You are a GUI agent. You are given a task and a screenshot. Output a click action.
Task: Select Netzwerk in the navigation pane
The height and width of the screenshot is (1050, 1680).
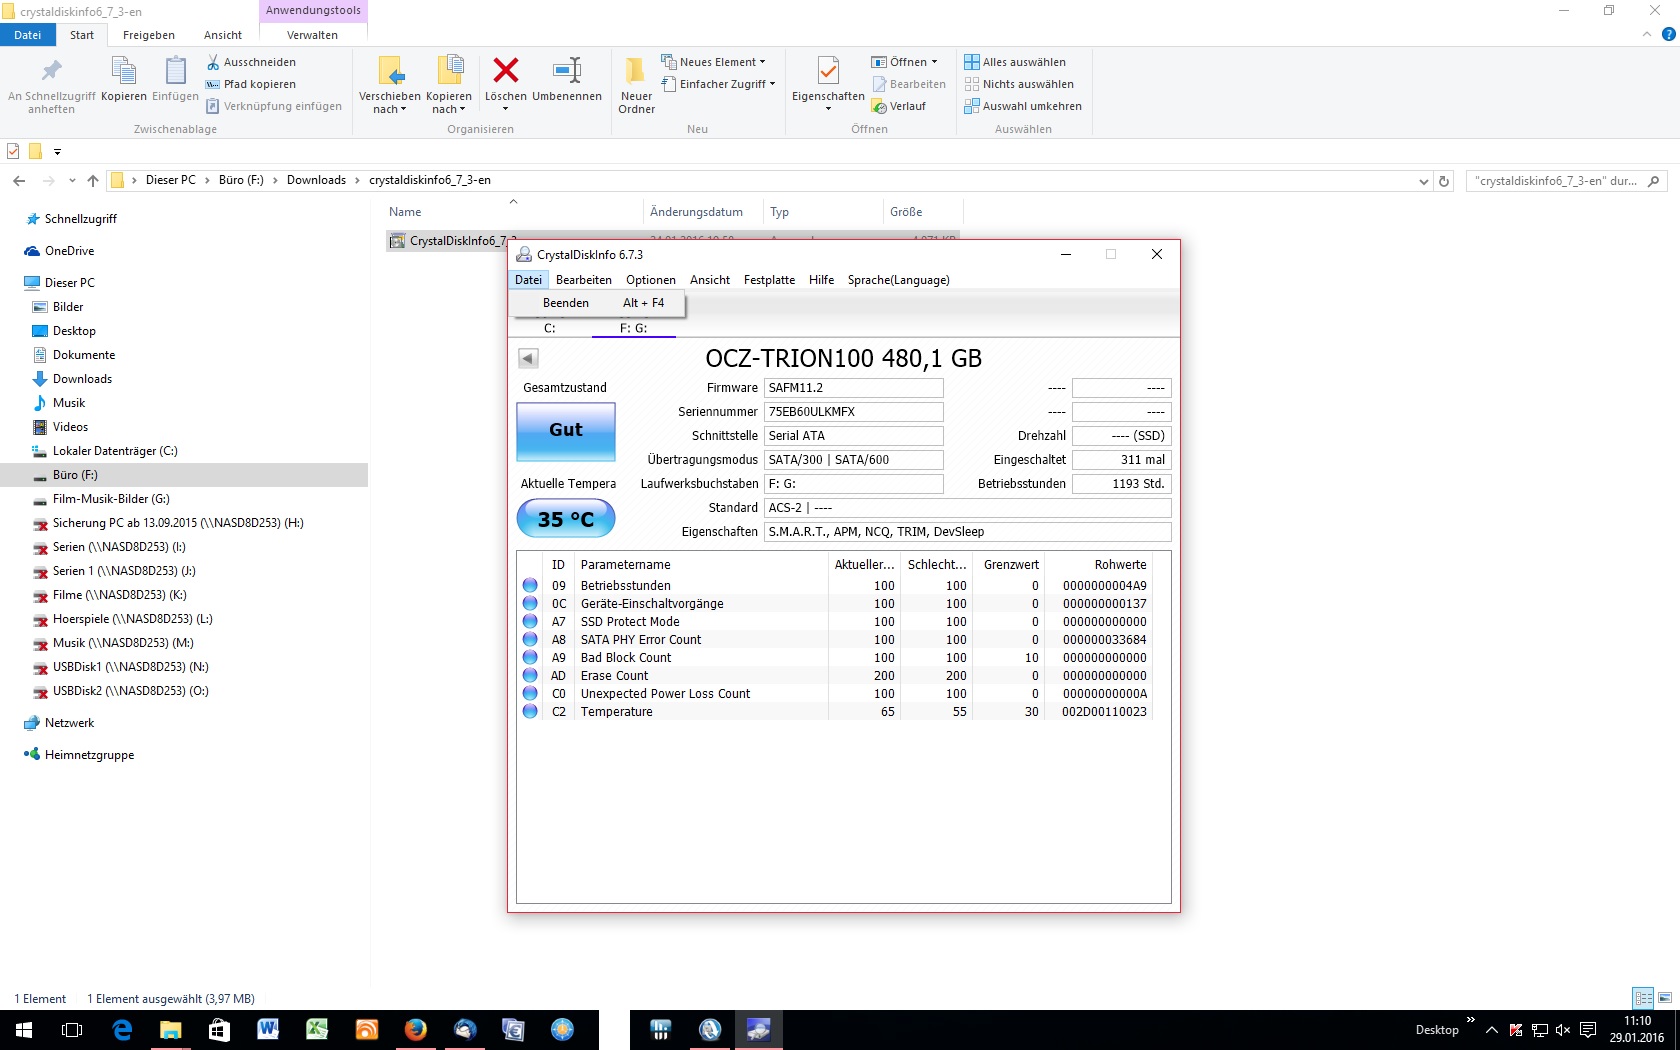69,723
